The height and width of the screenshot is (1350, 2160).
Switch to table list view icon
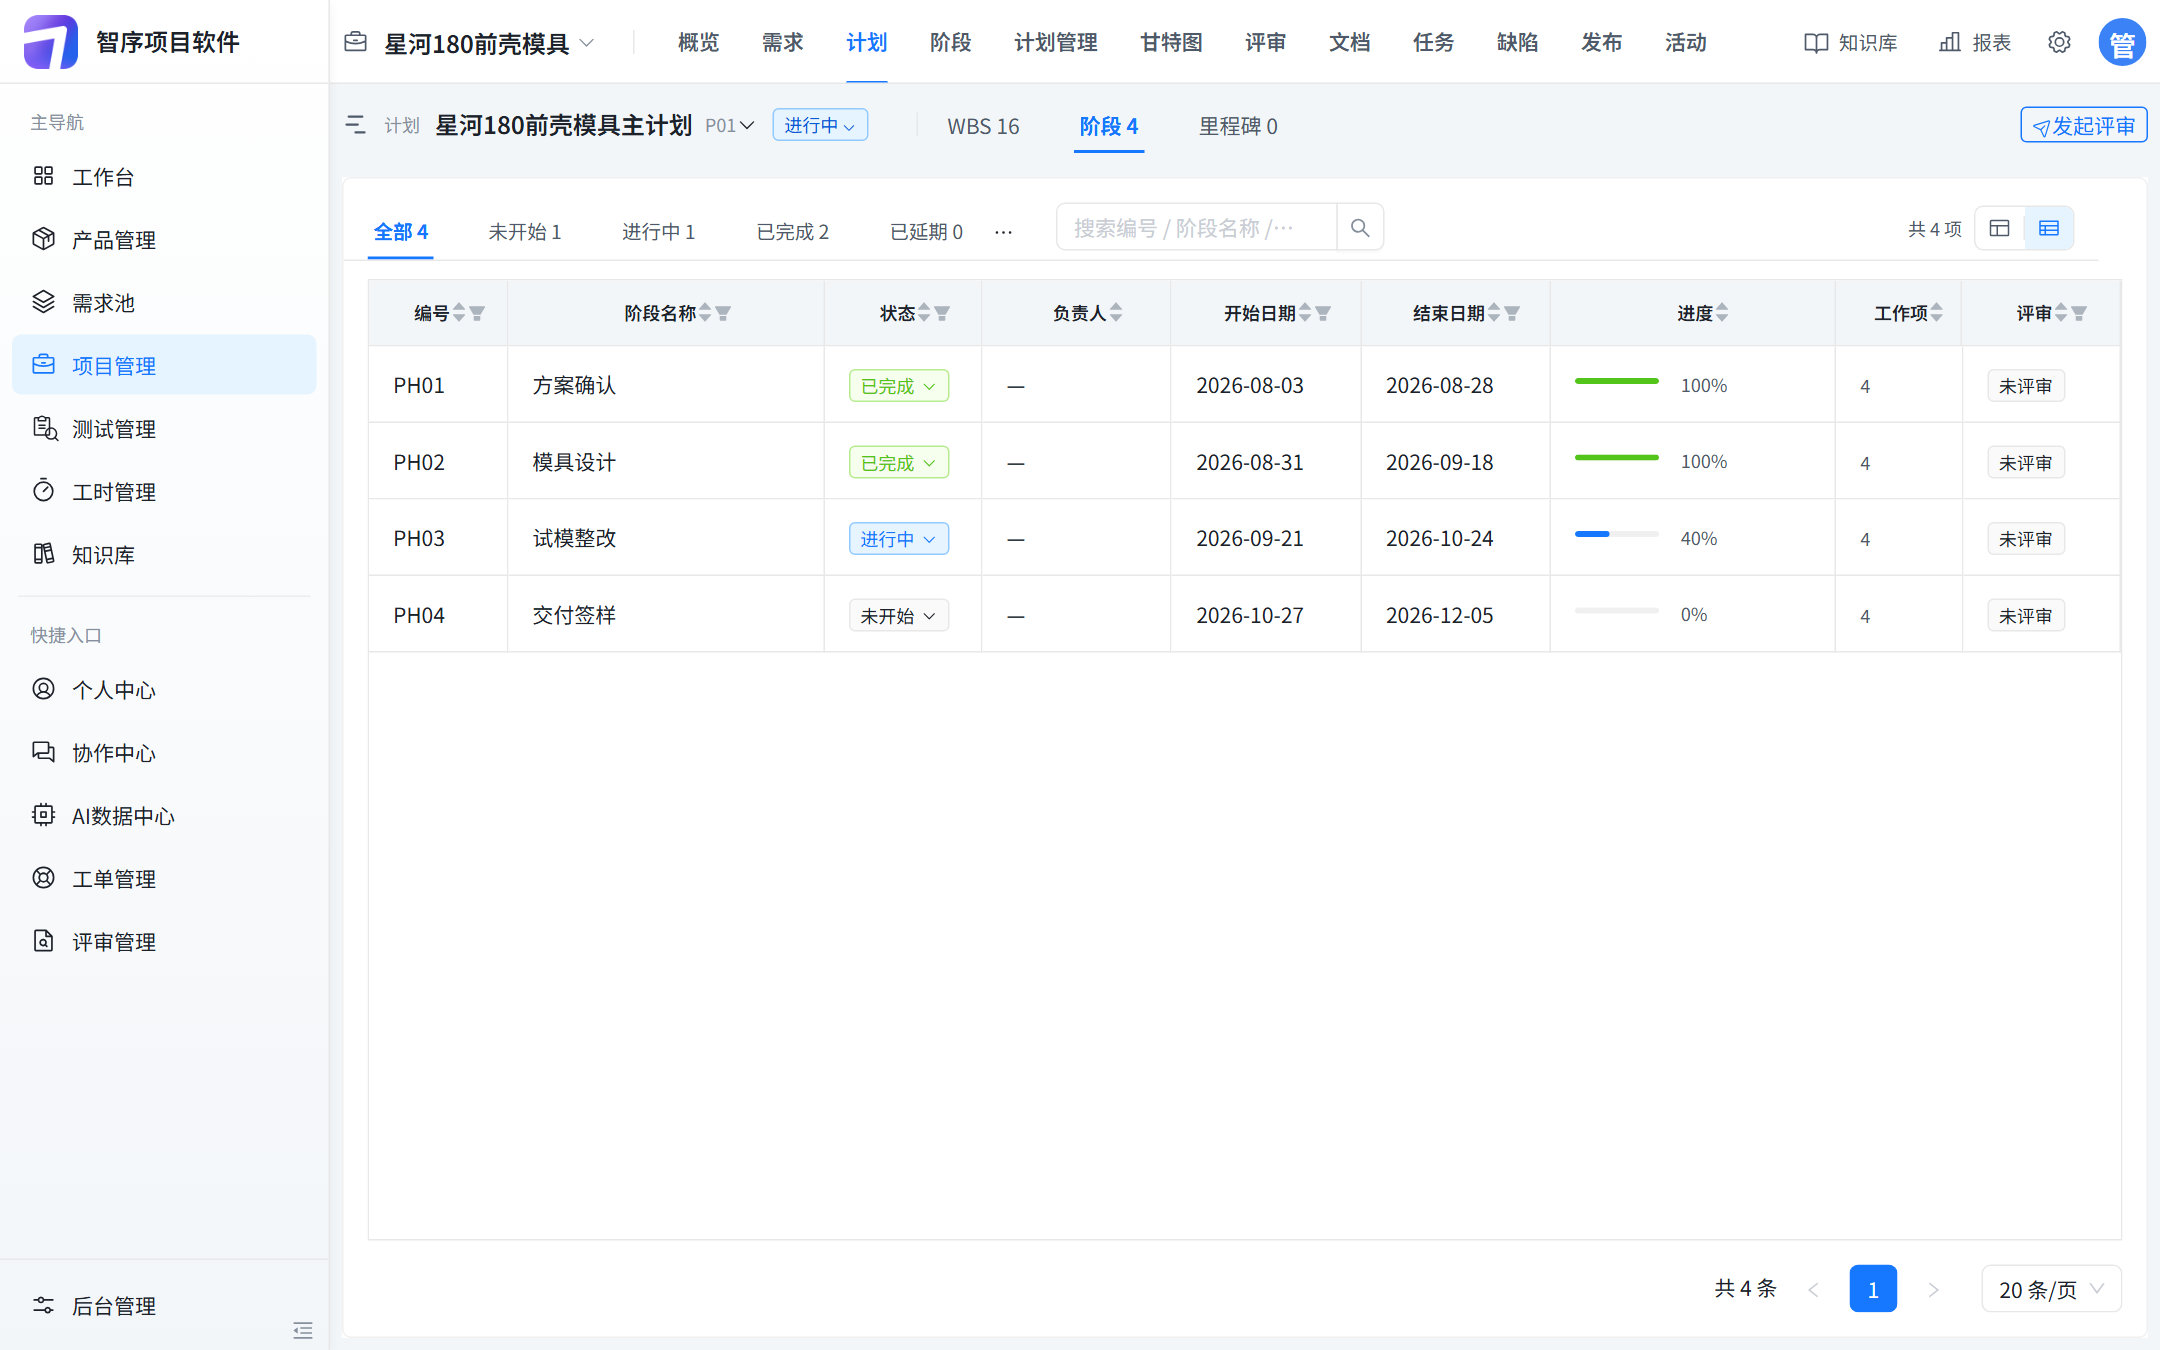(2049, 228)
